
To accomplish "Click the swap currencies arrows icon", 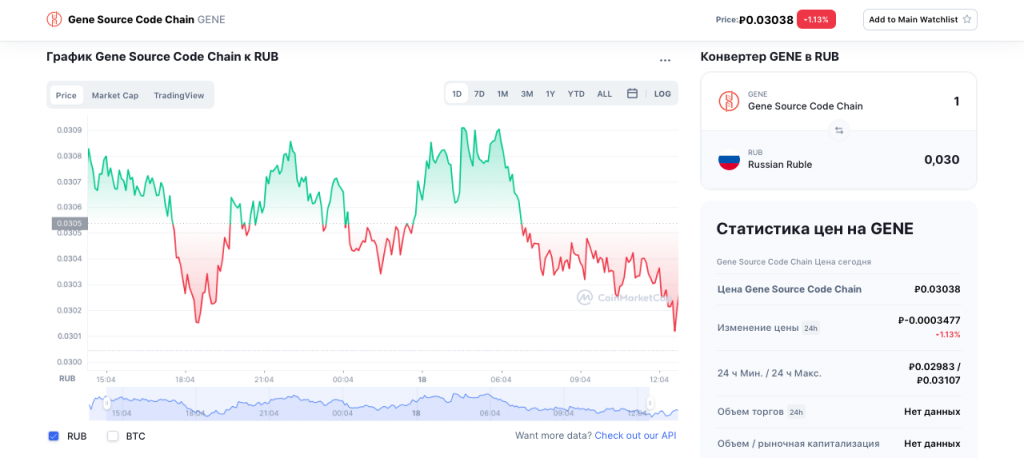I will 839,130.
